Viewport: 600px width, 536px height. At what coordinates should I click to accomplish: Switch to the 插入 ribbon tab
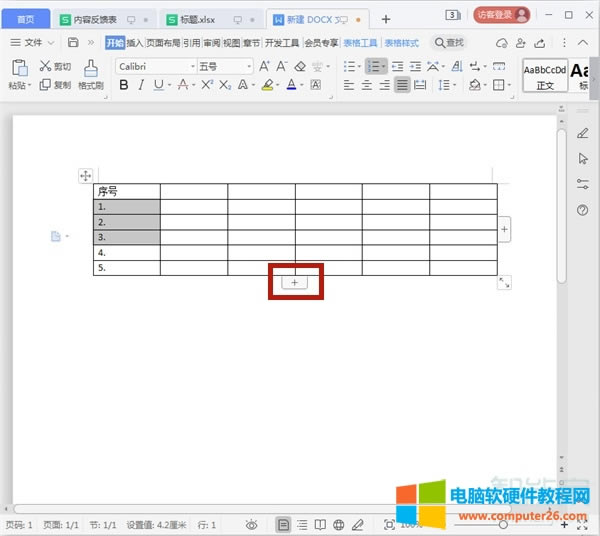[x=135, y=43]
